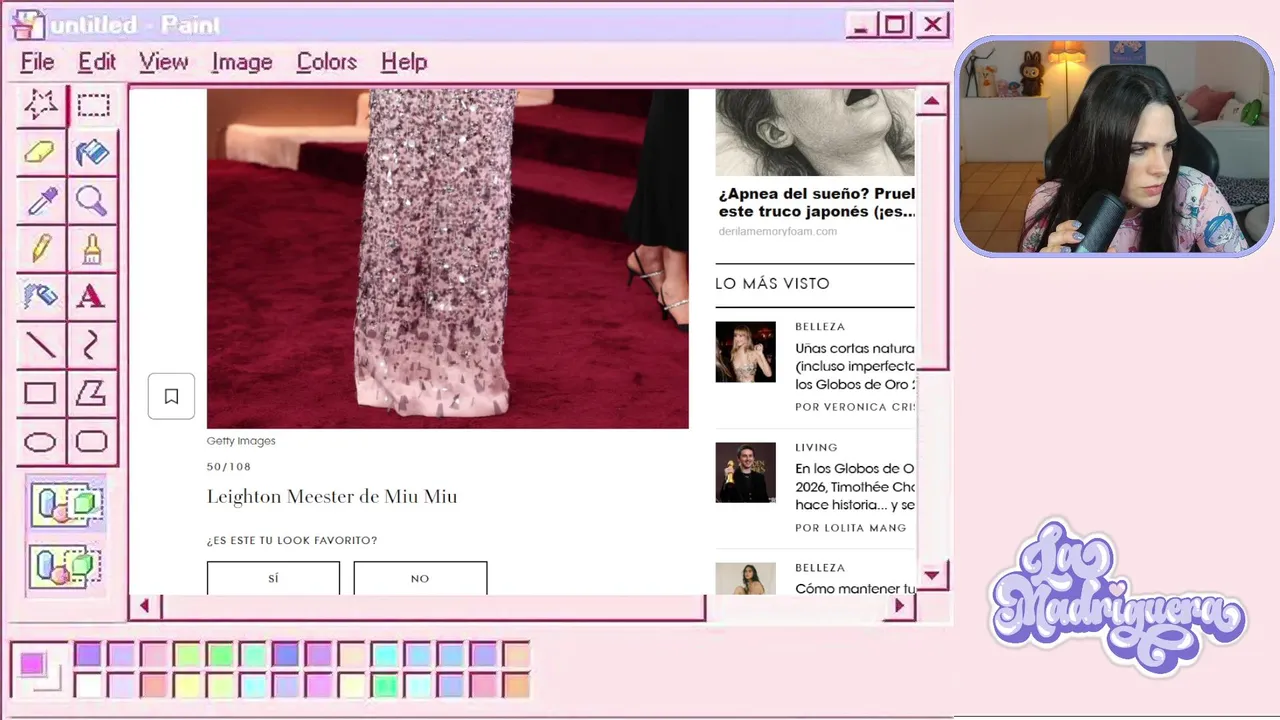The width and height of the screenshot is (1280, 720).
Task: Click the 'Leighton Meester de Miu Miu' caption
Action: click(x=332, y=497)
